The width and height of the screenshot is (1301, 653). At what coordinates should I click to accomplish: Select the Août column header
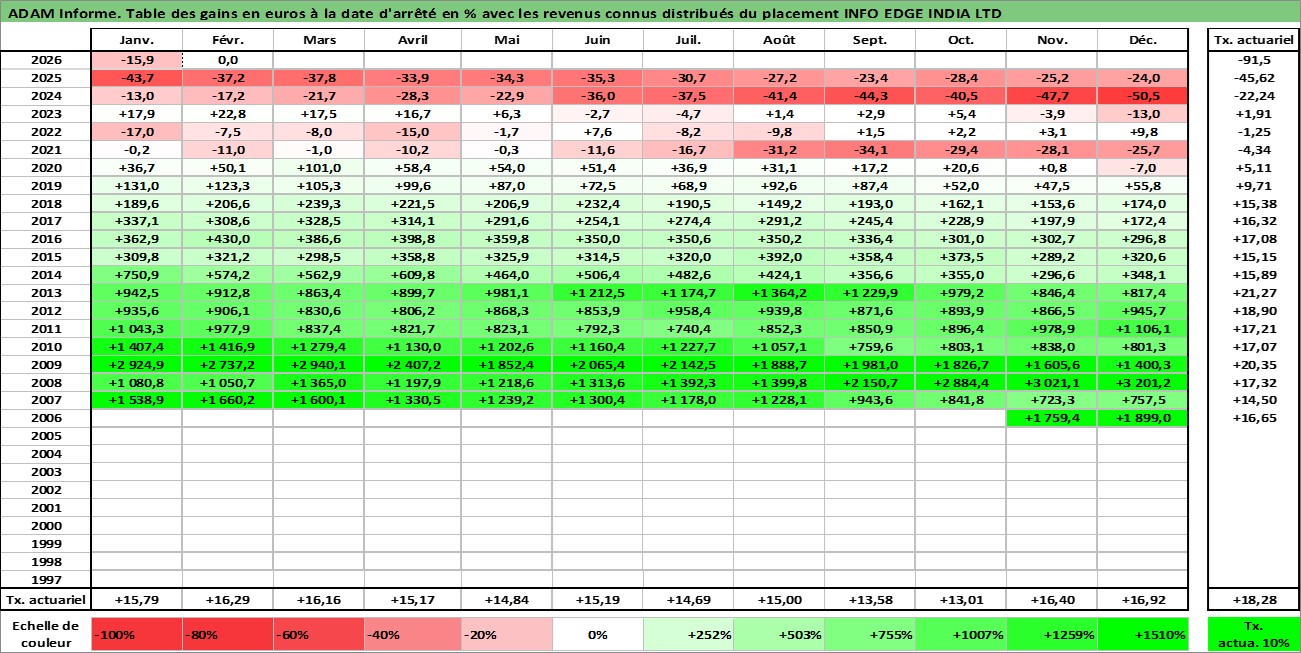click(778, 40)
